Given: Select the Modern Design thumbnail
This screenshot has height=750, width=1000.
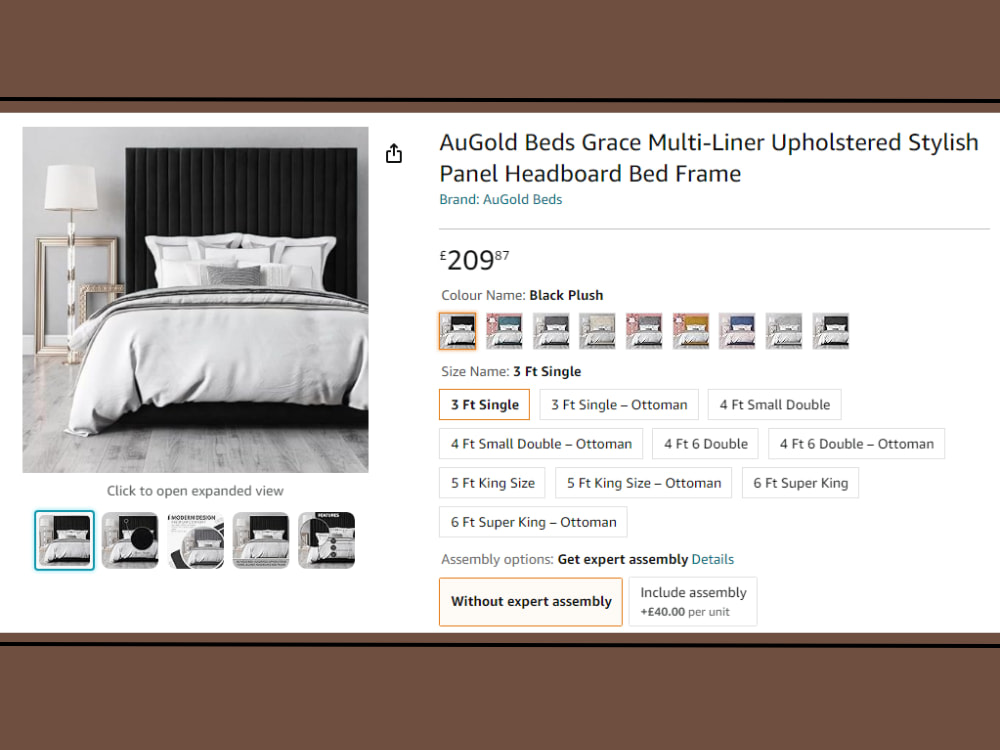Looking at the screenshot, I should click(195, 539).
